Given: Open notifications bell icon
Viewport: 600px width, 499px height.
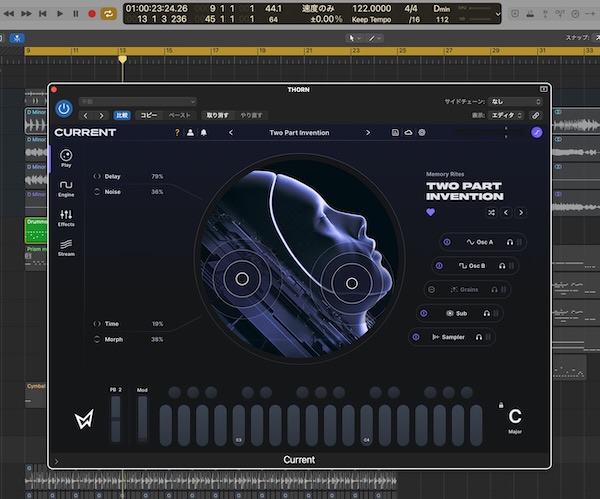Looking at the screenshot, I should click(204, 133).
